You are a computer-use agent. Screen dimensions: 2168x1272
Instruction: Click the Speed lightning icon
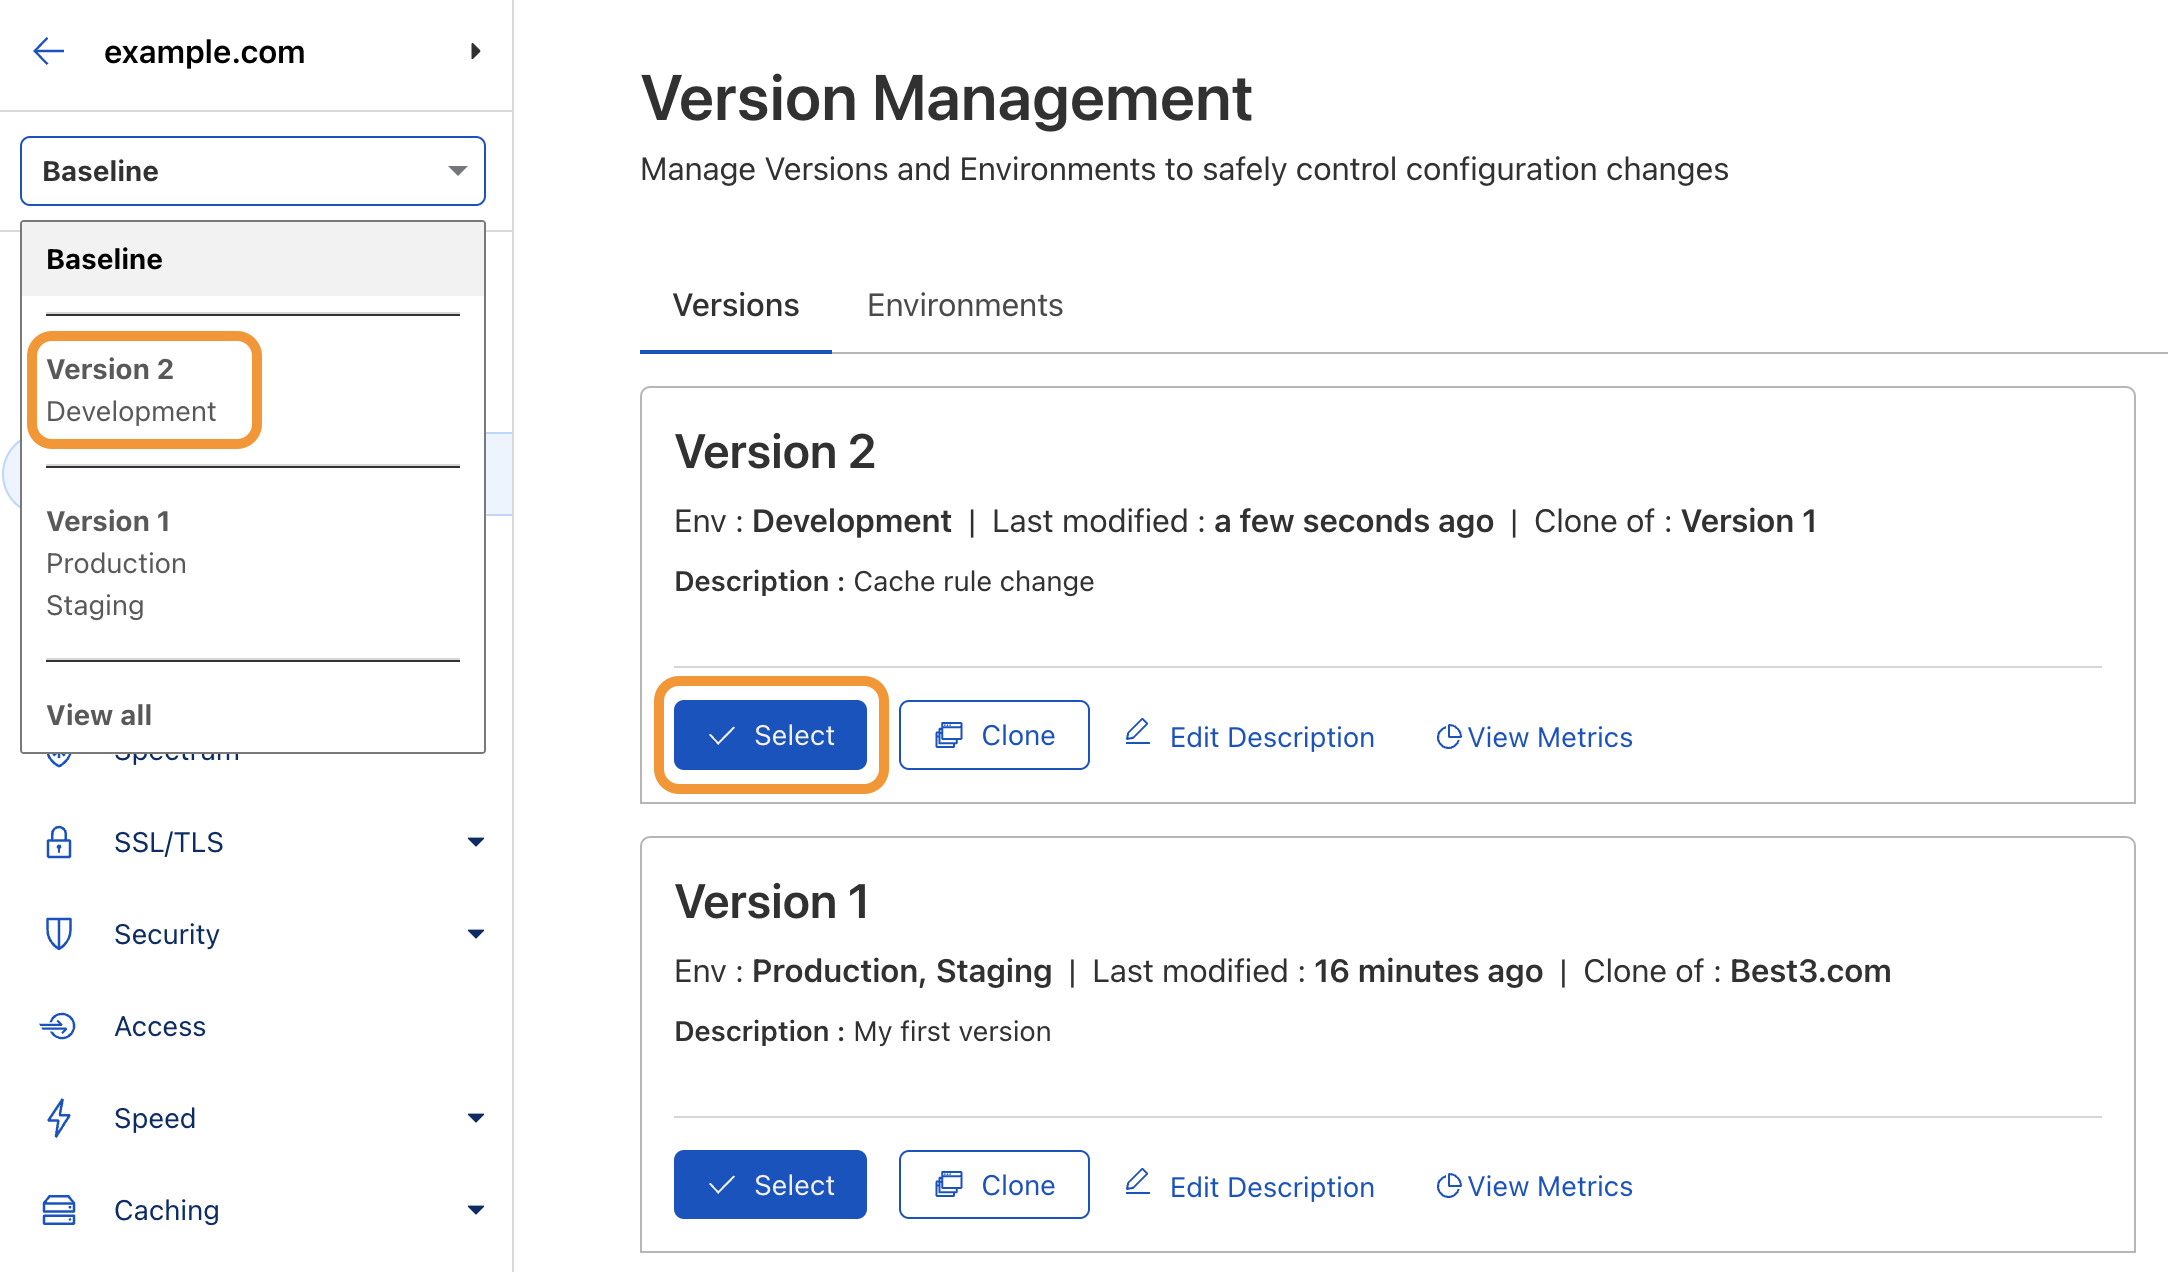(x=59, y=1118)
